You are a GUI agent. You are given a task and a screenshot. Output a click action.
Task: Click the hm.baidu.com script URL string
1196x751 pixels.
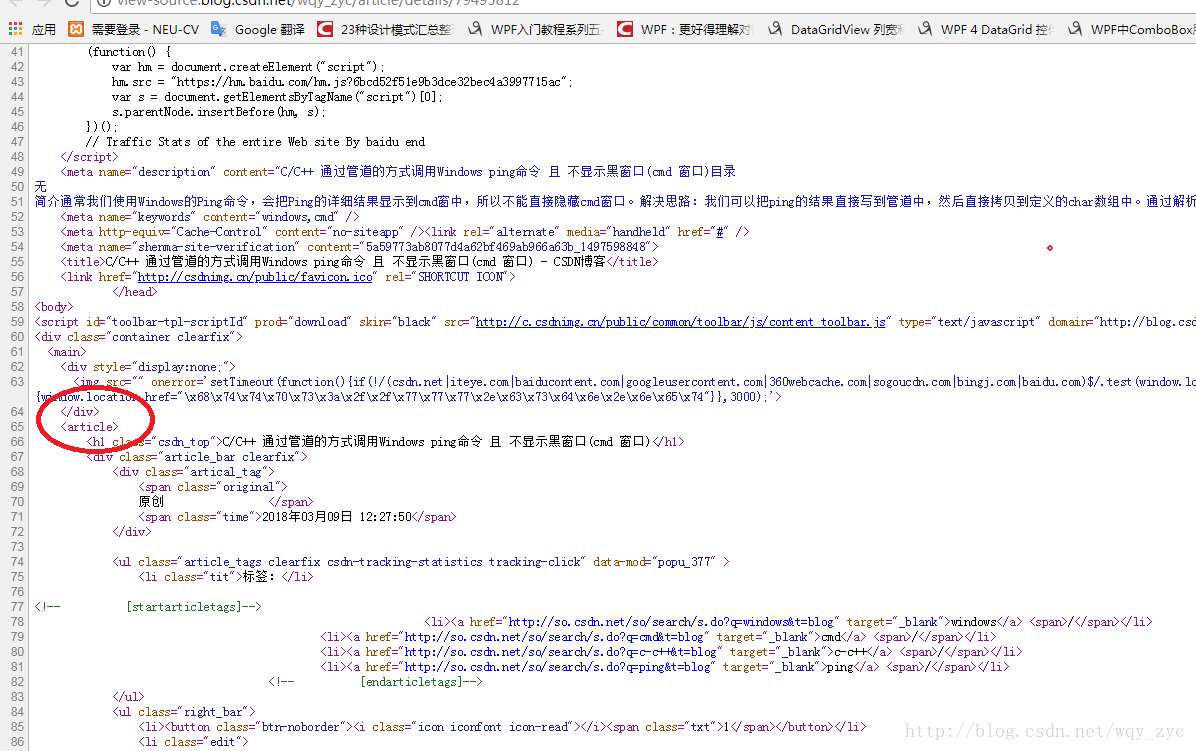(x=370, y=82)
